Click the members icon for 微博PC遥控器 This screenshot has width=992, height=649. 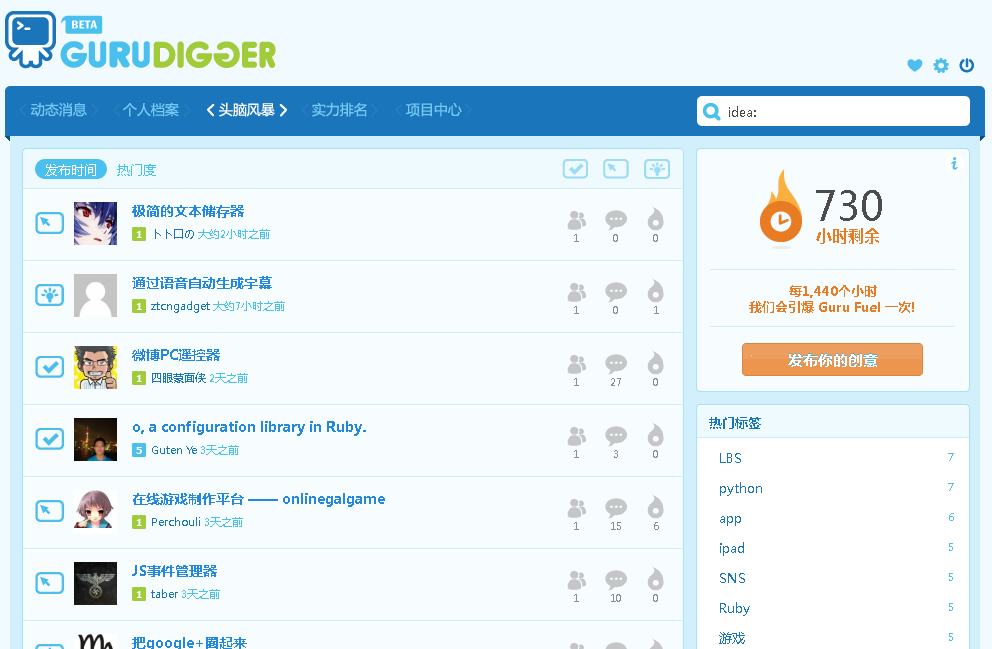click(576, 364)
